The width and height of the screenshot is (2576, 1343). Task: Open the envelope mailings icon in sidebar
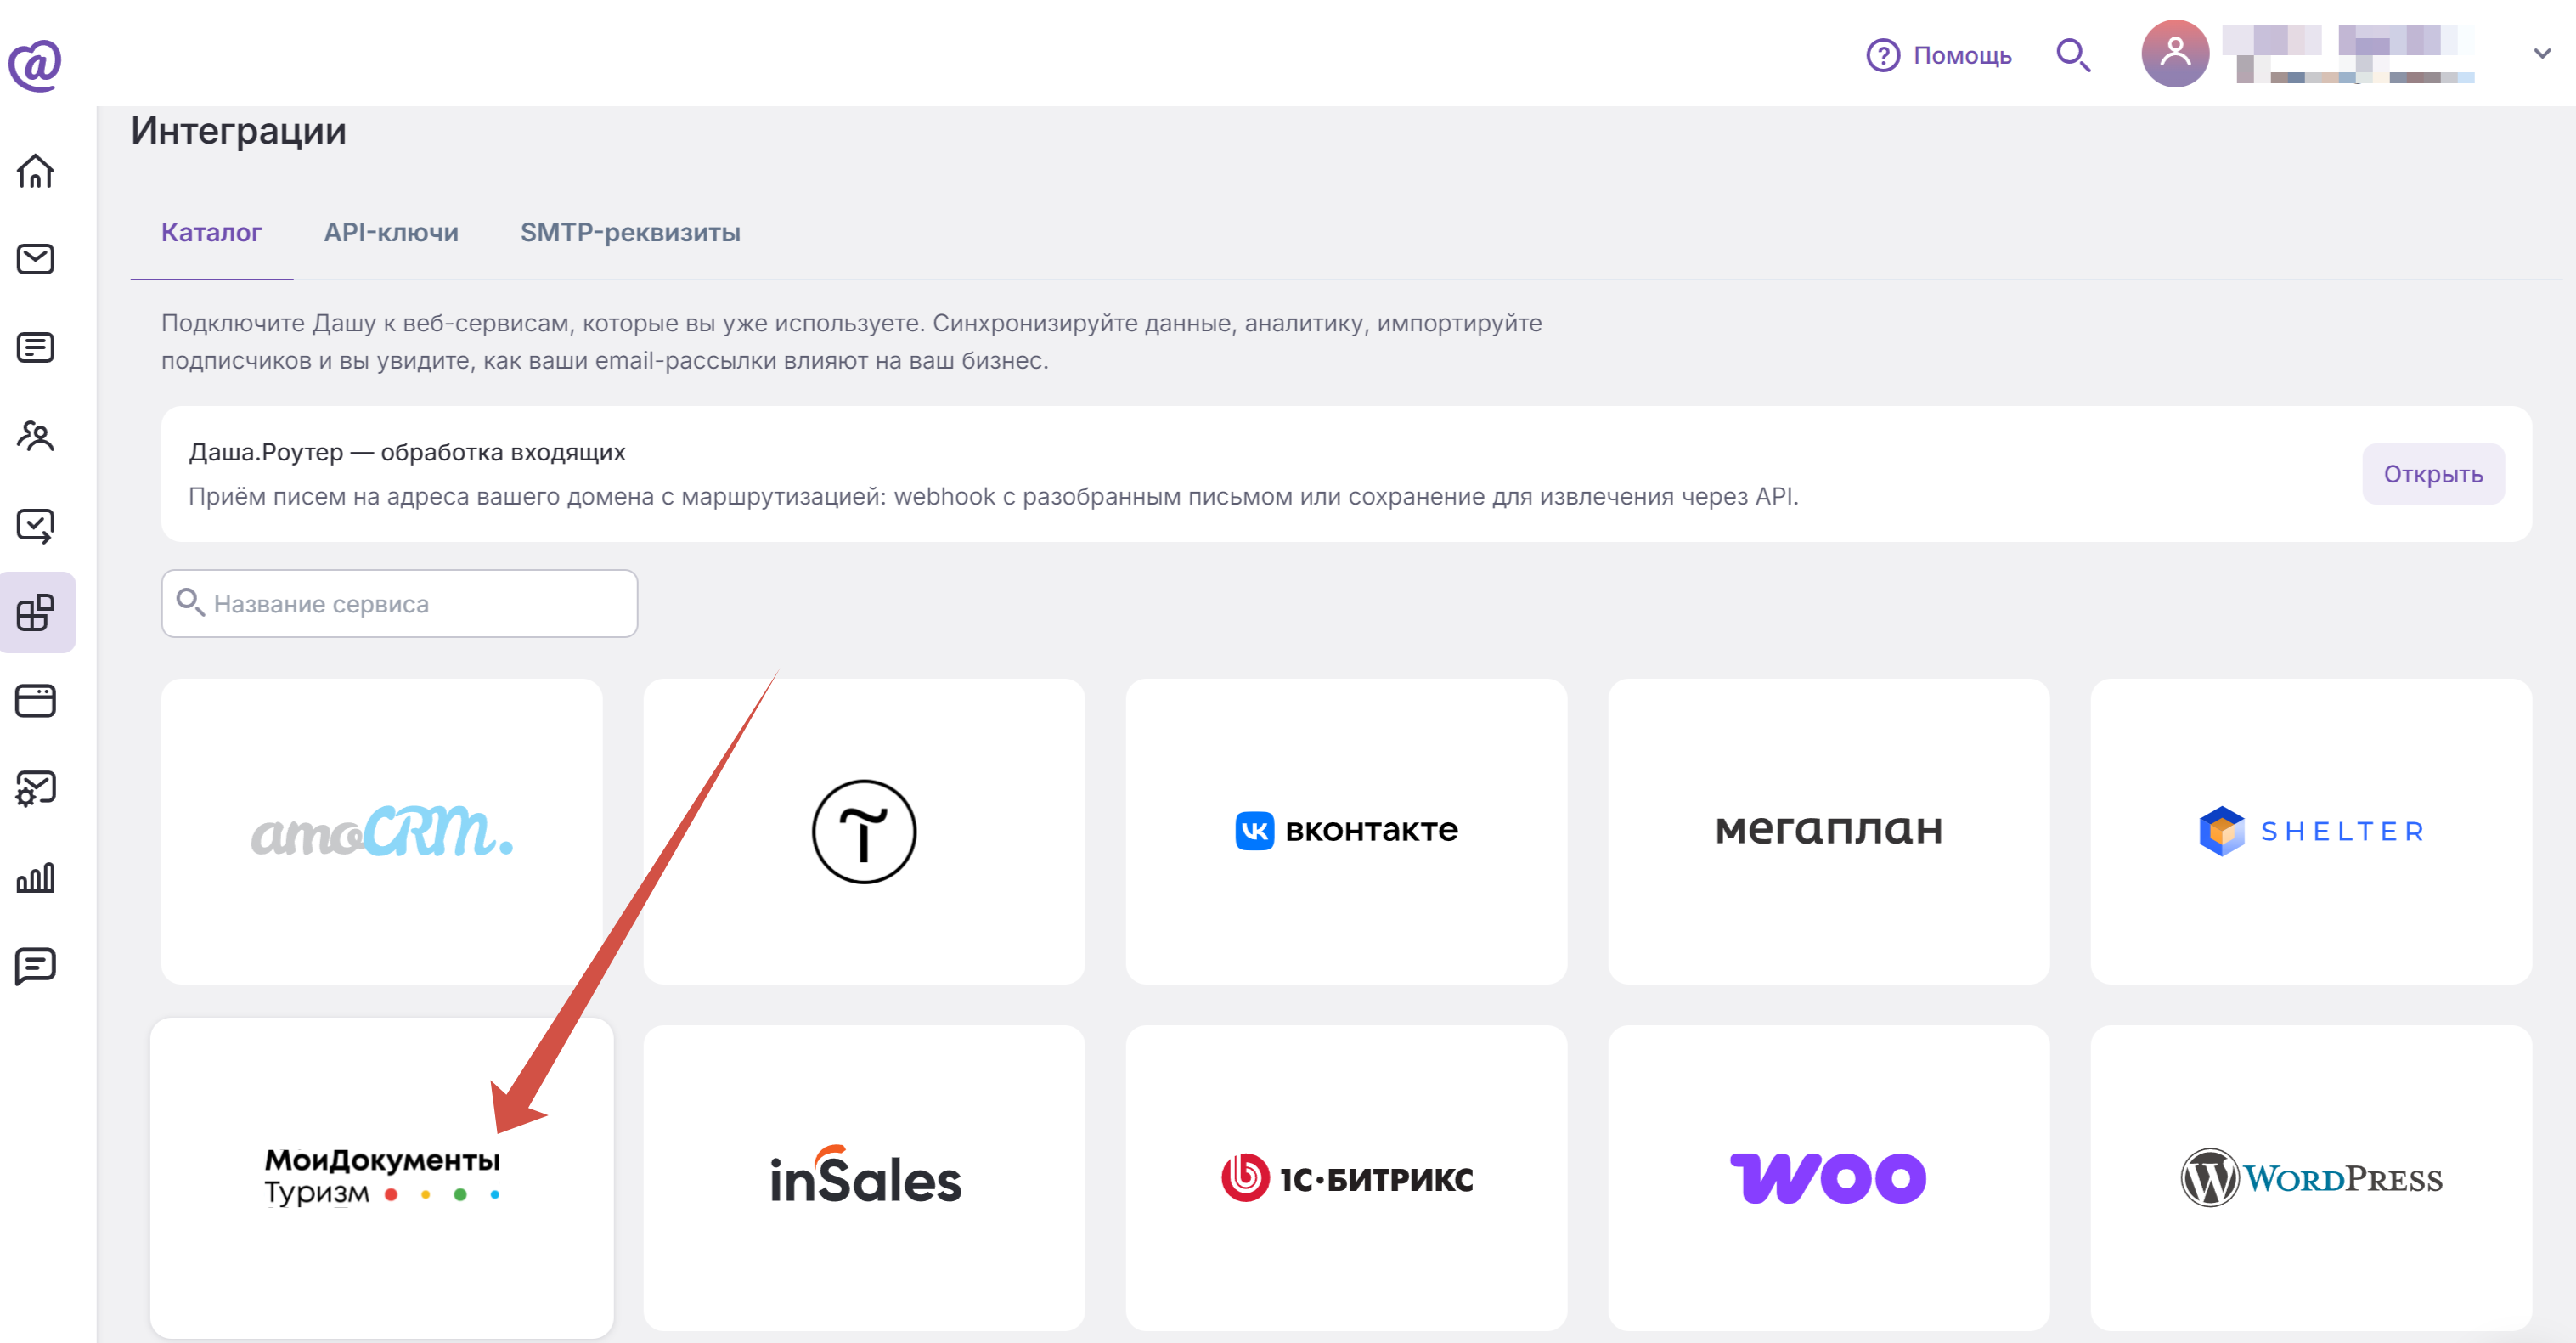[x=36, y=259]
